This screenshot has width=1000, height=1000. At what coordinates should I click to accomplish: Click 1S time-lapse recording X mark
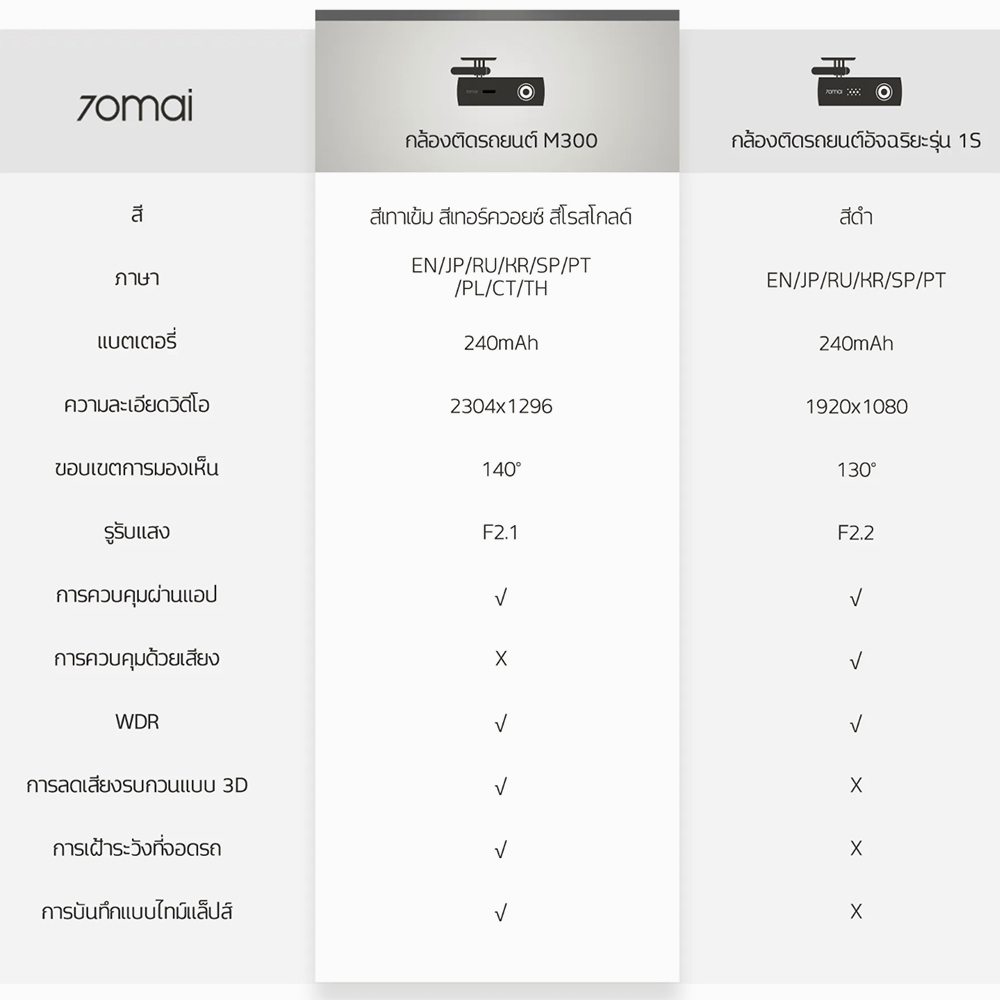pyautogui.click(x=856, y=911)
